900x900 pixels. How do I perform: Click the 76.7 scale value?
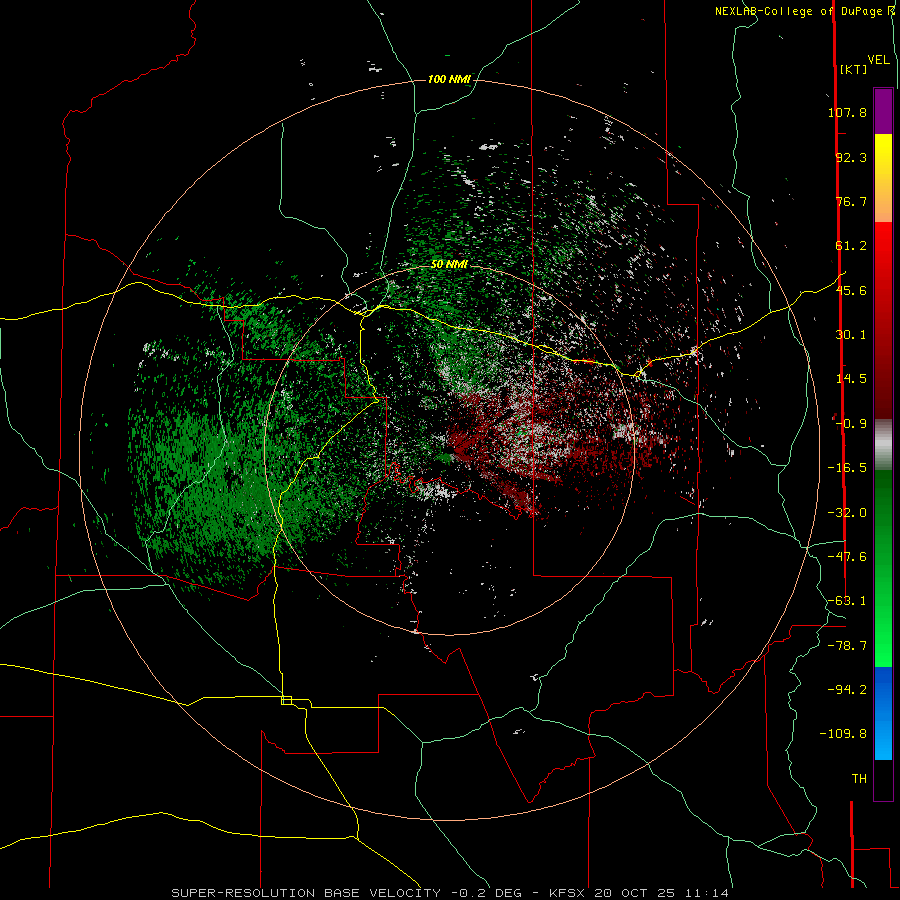[x=851, y=201]
